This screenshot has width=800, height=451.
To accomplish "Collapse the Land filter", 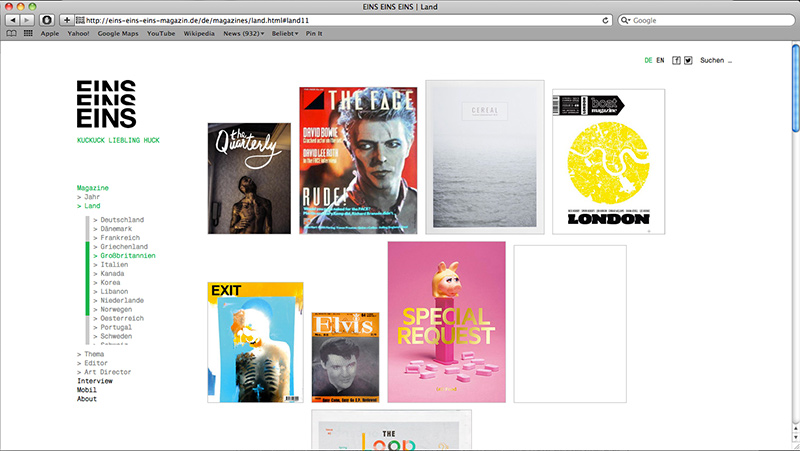I will point(88,206).
